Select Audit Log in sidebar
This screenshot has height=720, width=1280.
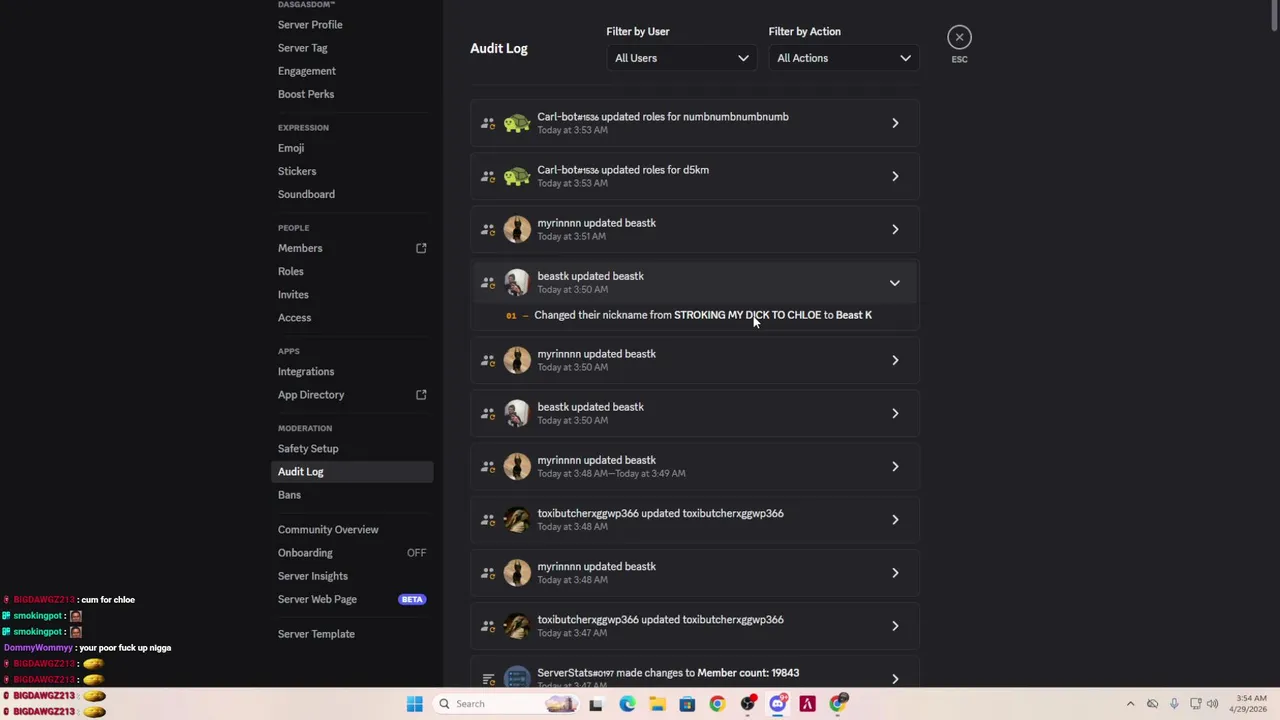(352, 471)
